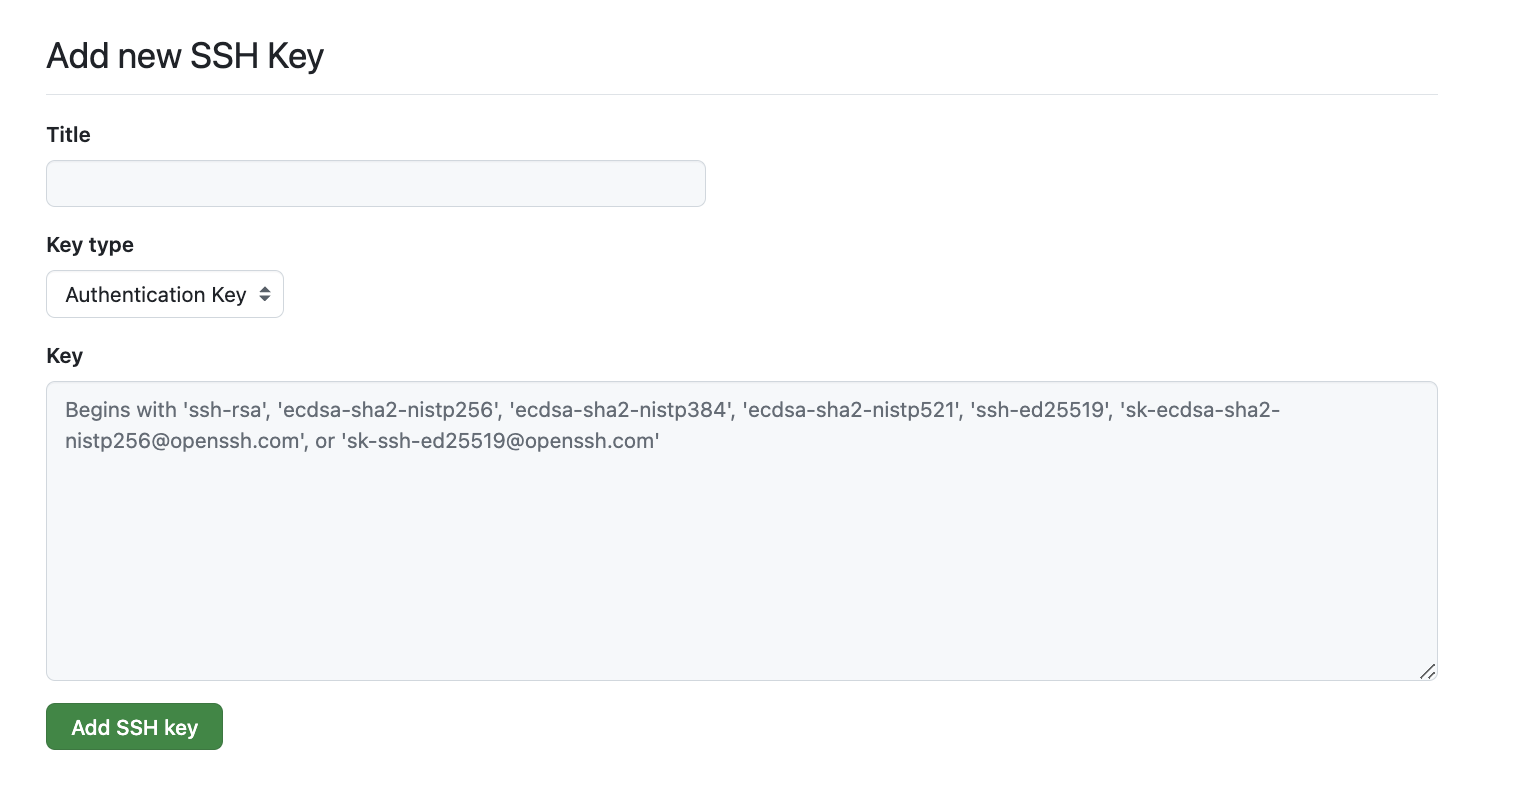Click inside the Key text area
Screen dimensions: 1520x796
click(742, 531)
